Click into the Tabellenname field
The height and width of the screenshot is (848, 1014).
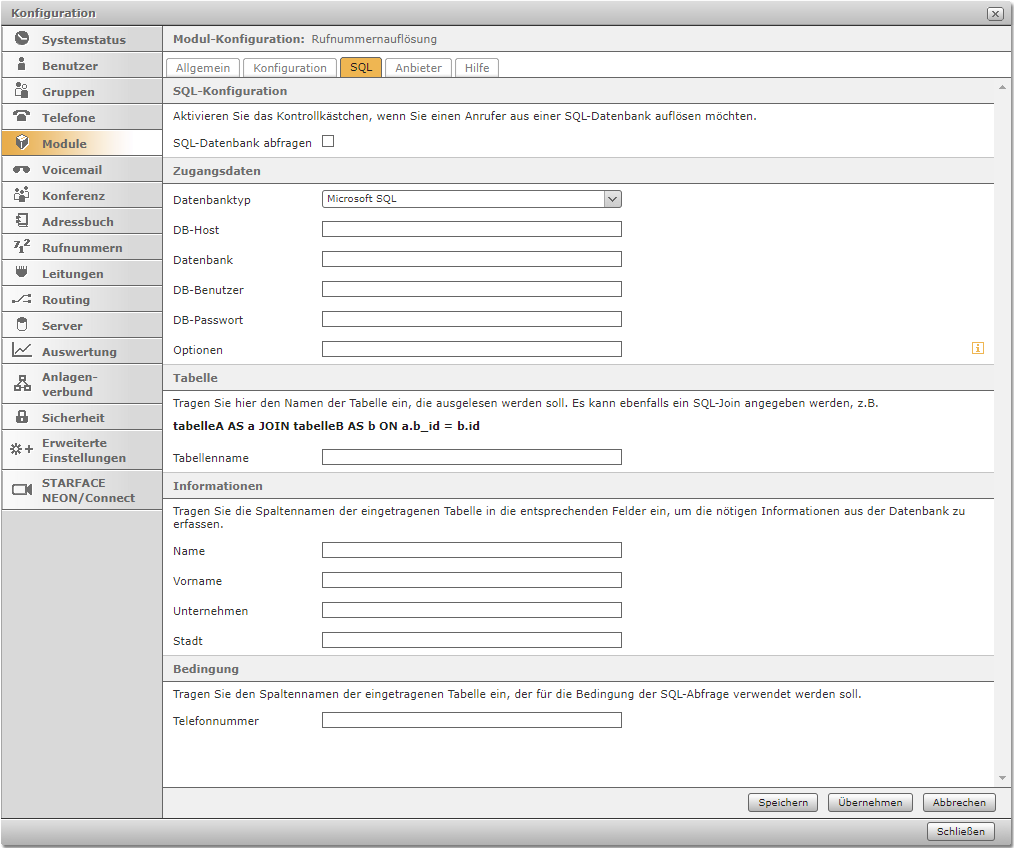point(471,457)
